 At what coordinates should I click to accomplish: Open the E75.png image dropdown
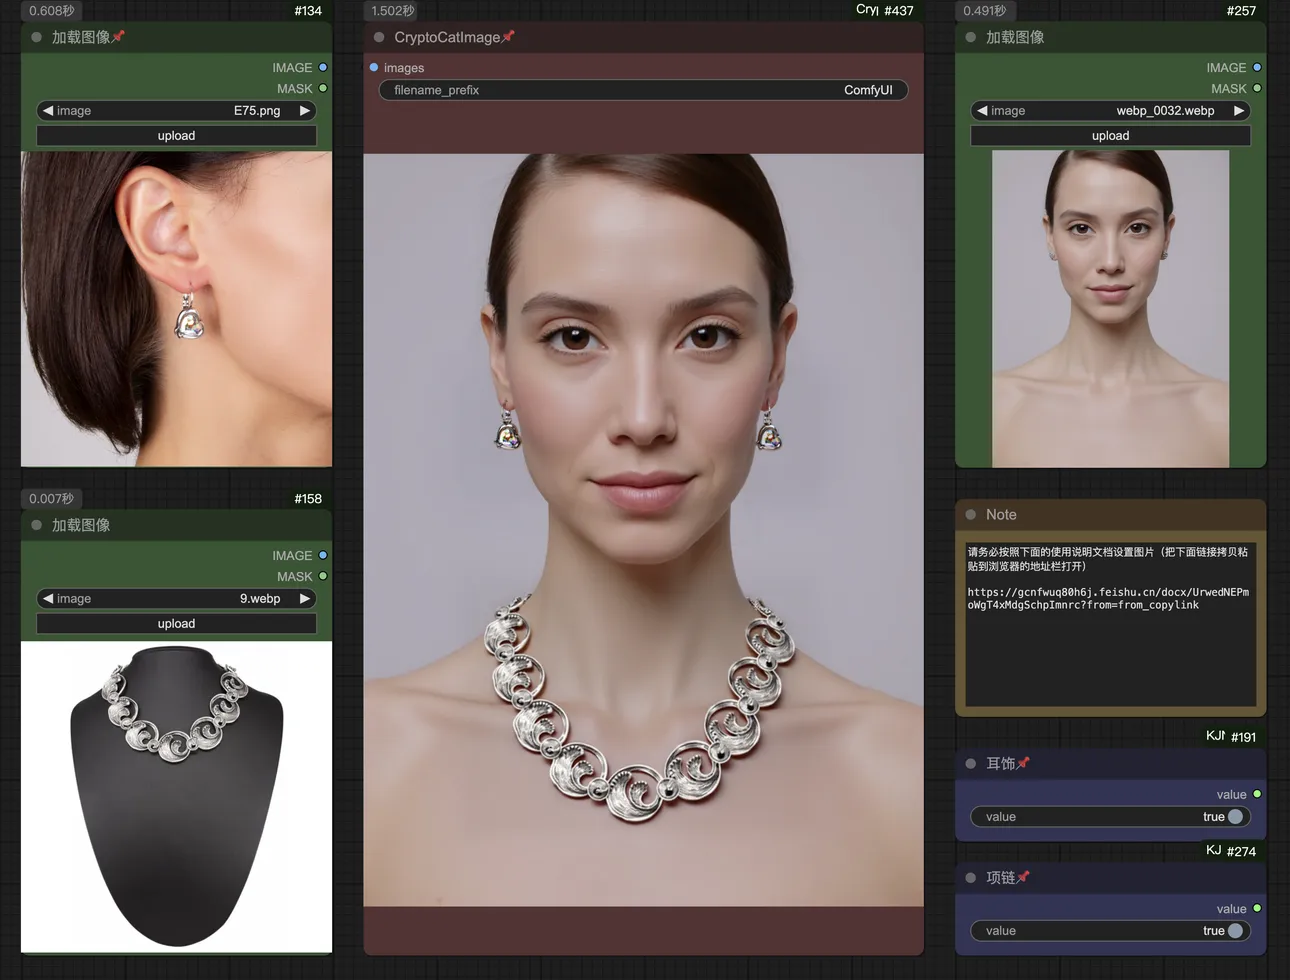176,111
